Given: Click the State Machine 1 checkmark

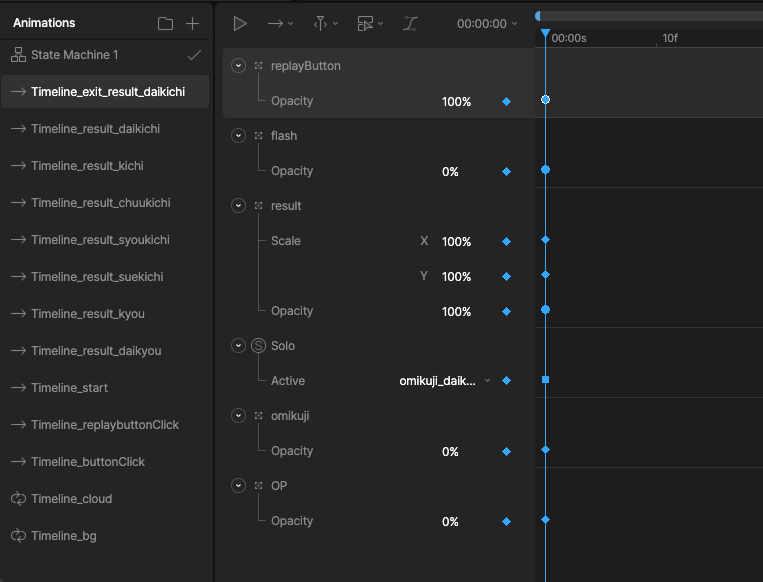Looking at the screenshot, I should (x=194, y=55).
